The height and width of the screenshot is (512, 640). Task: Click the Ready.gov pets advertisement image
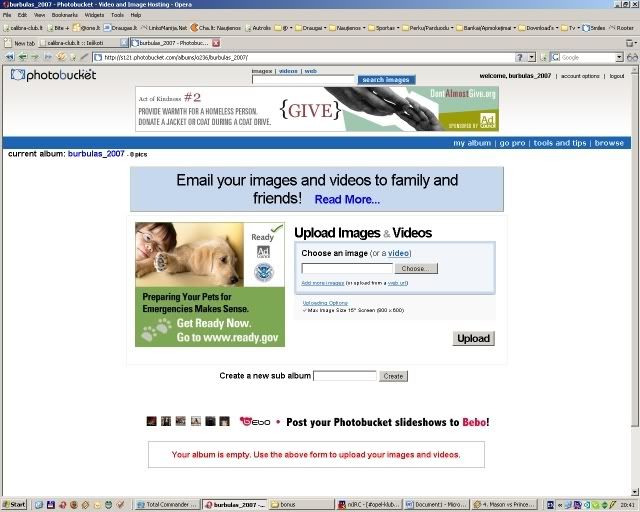(x=210, y=284)
